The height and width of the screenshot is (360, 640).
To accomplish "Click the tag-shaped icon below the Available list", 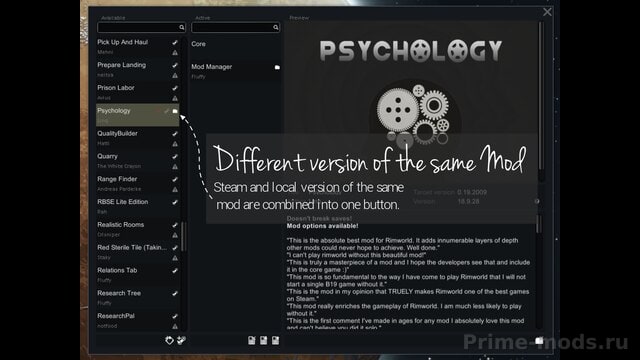I will [169, 340].
